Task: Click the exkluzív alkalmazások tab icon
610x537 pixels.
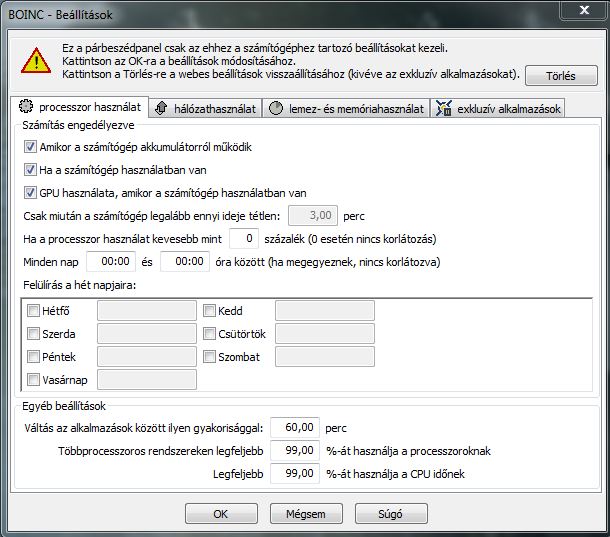Action: 444,108
